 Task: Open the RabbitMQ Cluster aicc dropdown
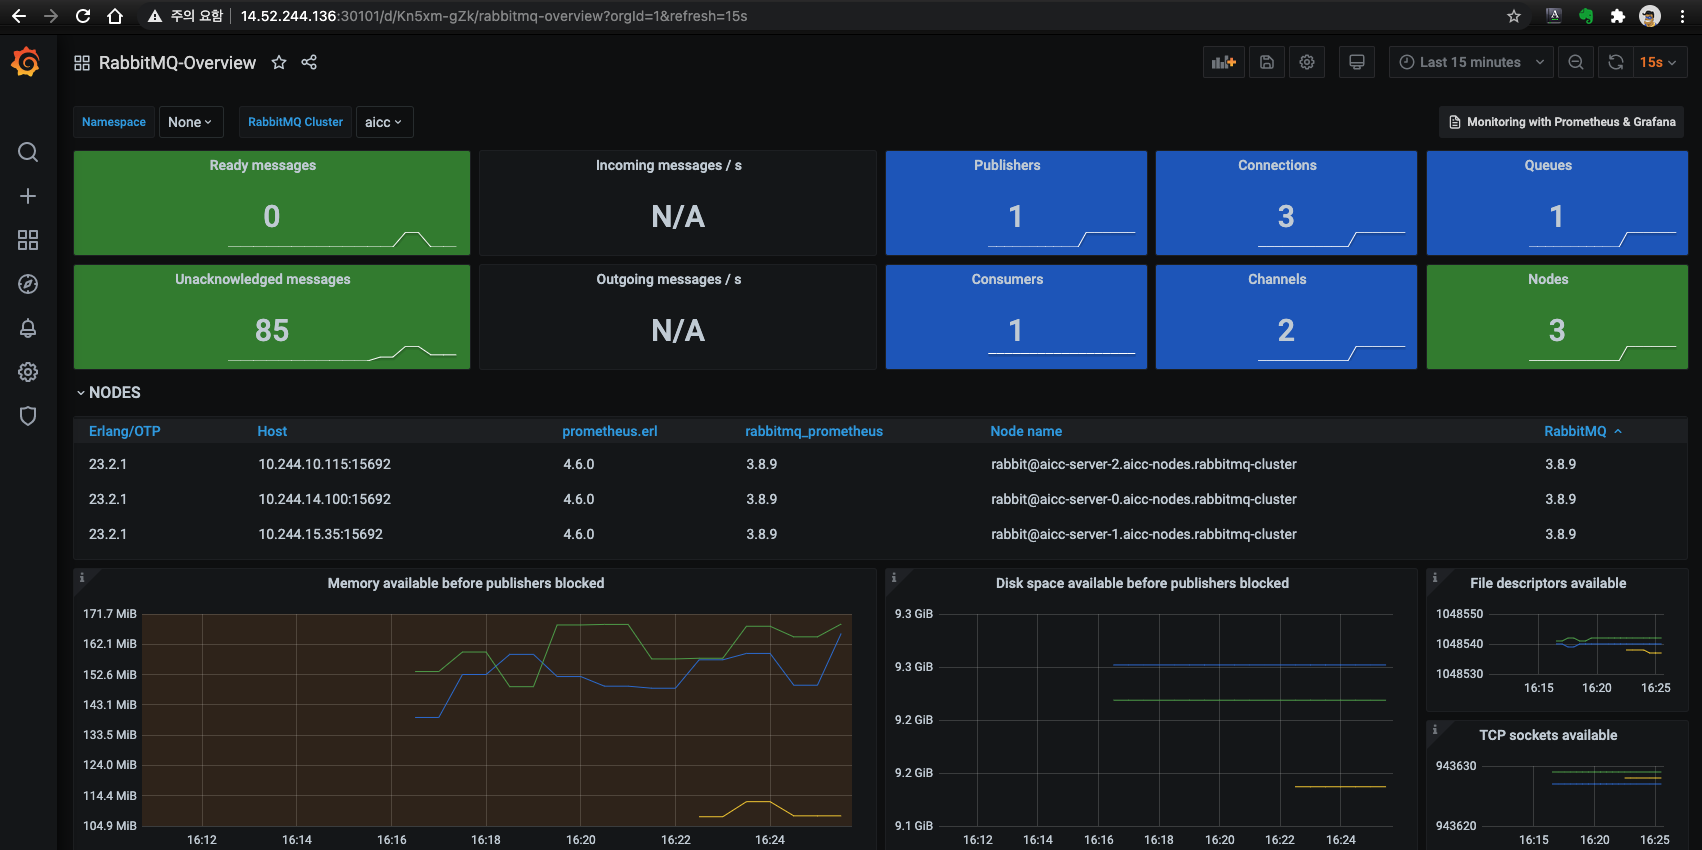[x=384, y=122]
